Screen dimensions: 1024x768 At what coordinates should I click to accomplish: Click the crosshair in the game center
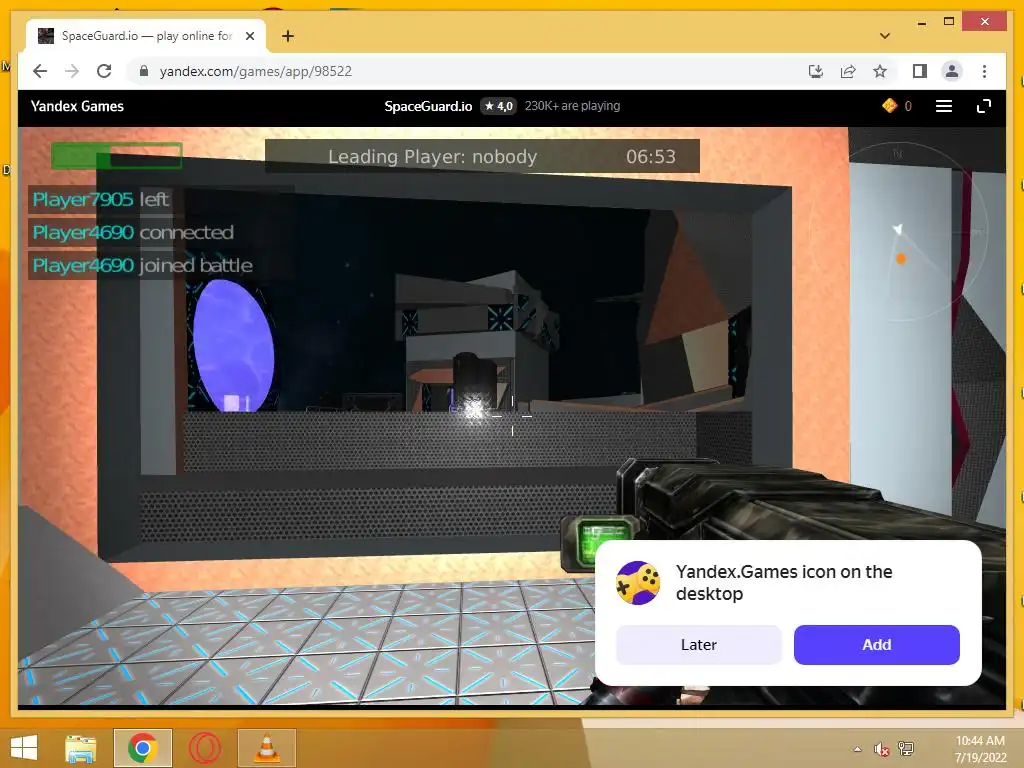(x=512, y=415)
